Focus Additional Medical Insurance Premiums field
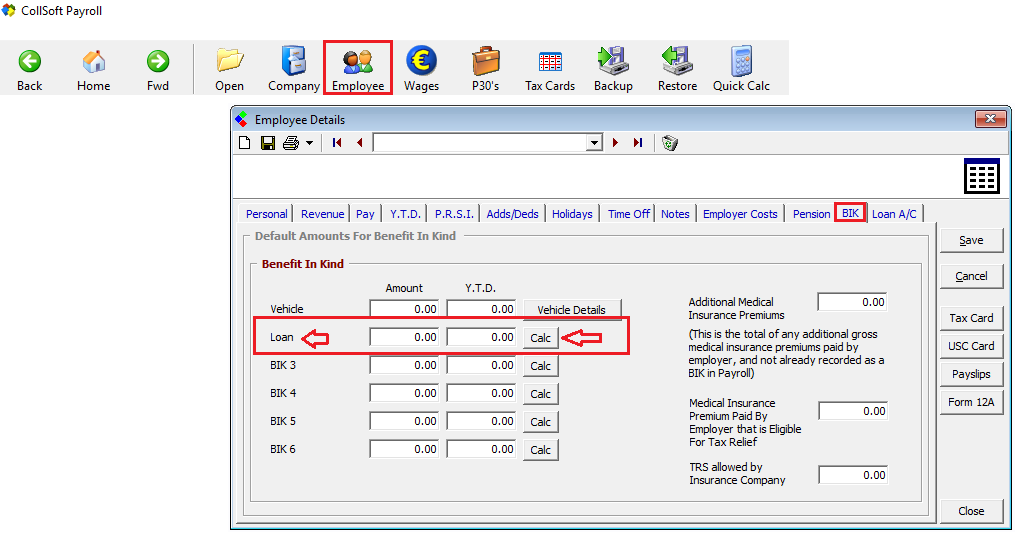1021x537 pixels. tap(852, 302)
